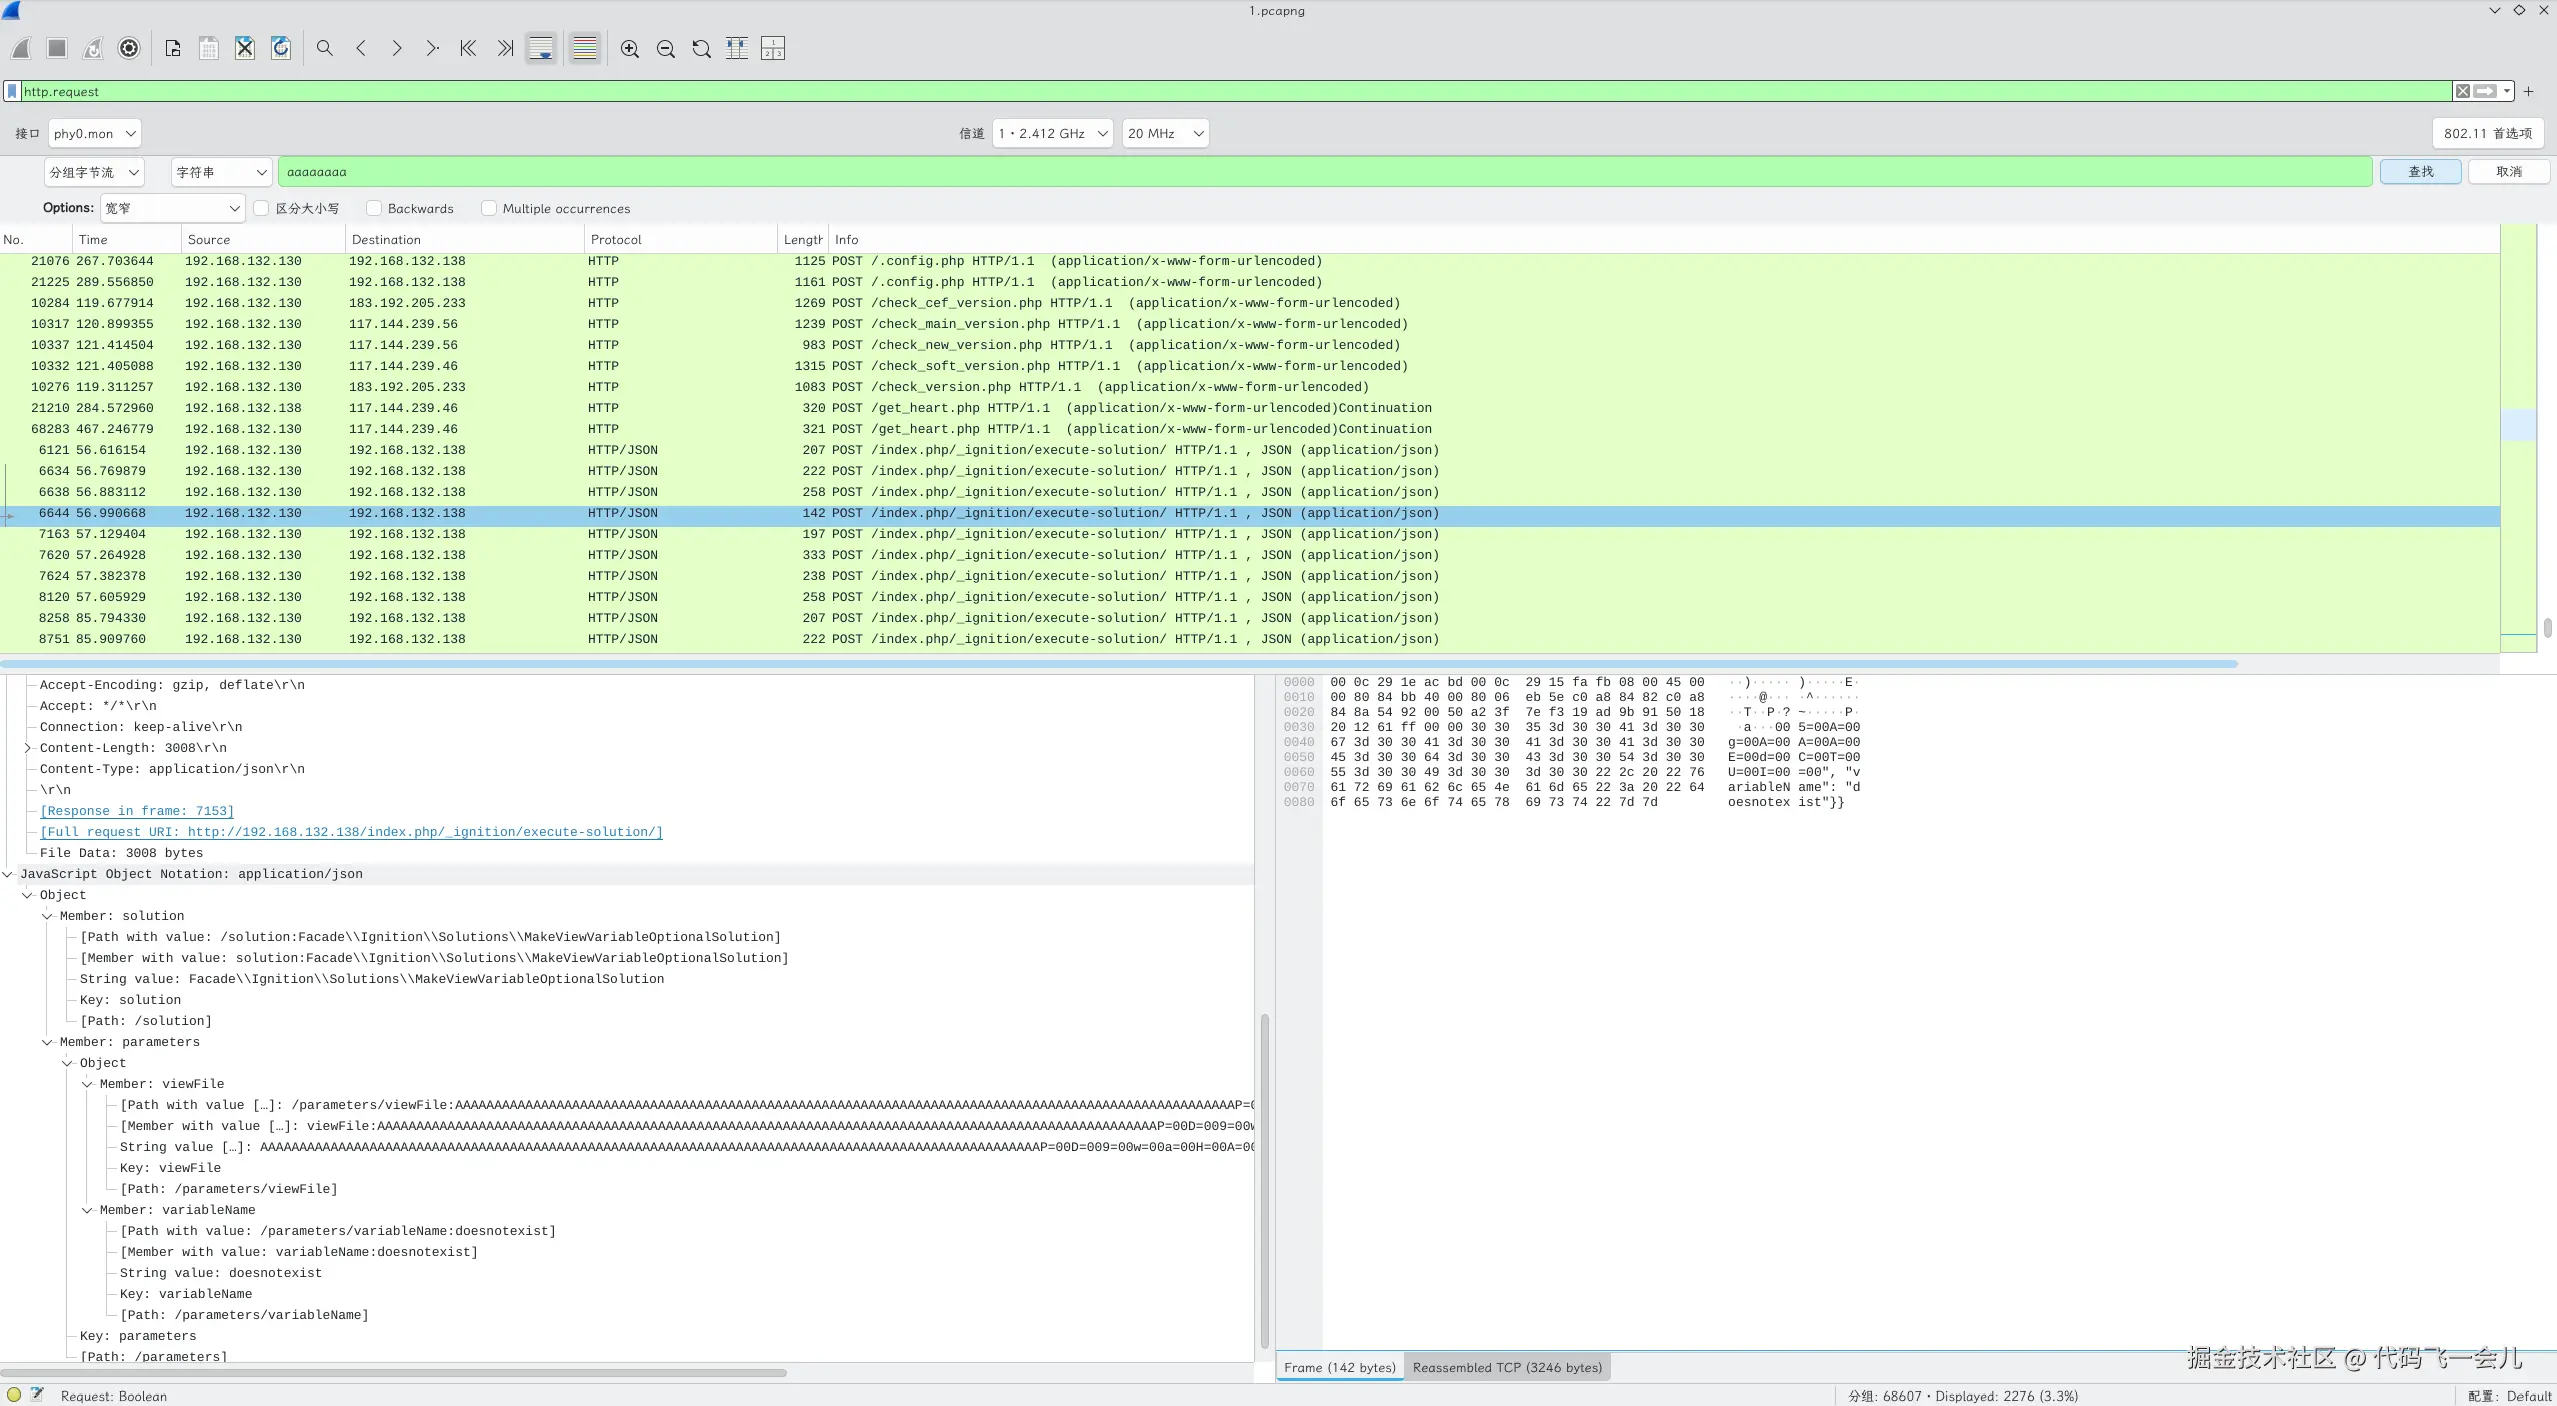Enable Multiple occurrences checkbox
The width and height of the screenshot is (2557, 1406).
tap(489, 208)
